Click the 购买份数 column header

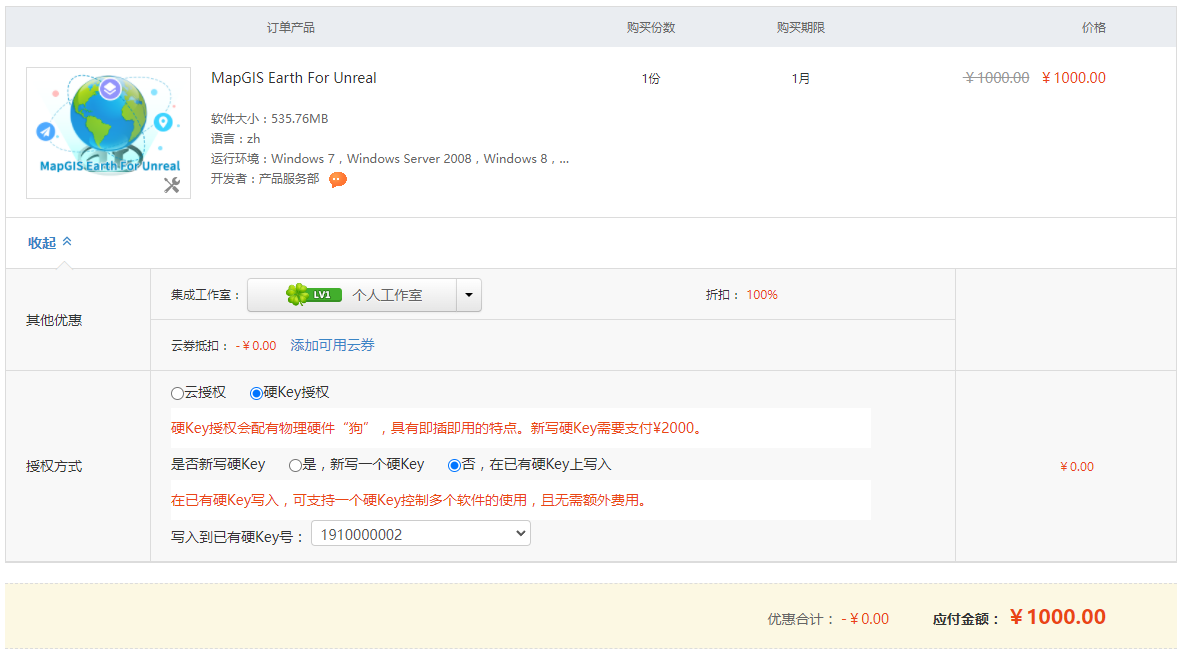[x=651, y=28]
